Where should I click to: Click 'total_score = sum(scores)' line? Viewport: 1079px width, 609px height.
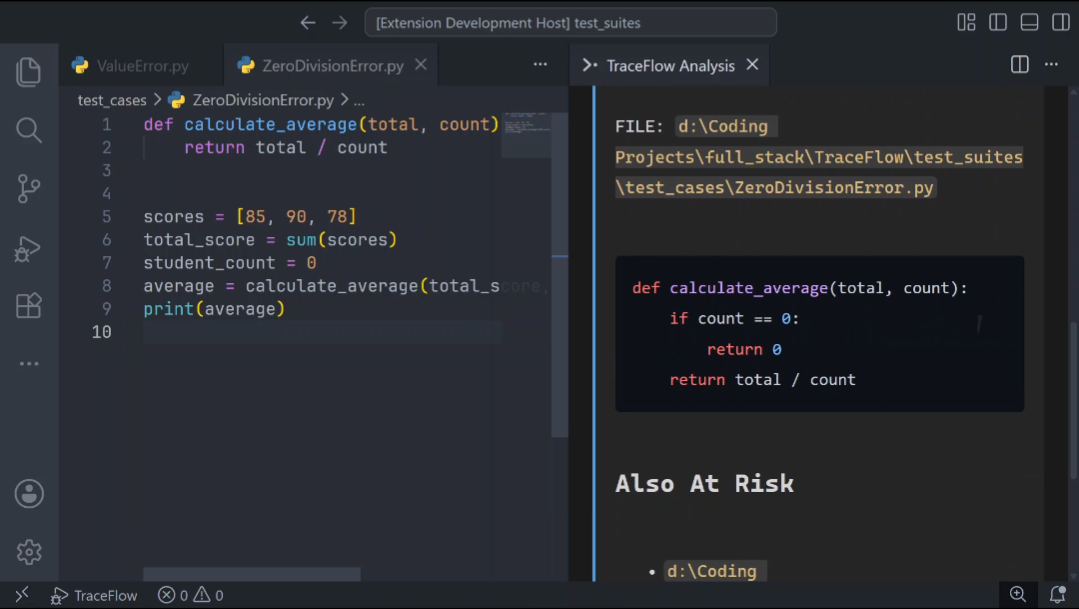270,240
